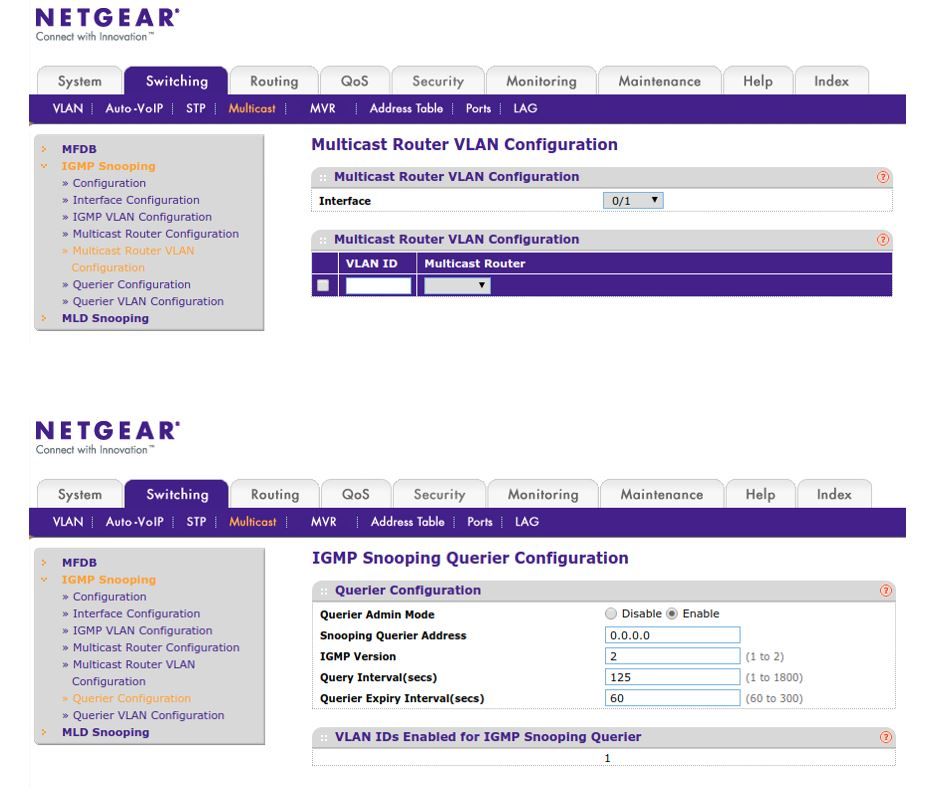Viewport: 929px width, 798px height.
Task: Click the Querier Expiry Interval field
Action: click(x=673, y=698)
